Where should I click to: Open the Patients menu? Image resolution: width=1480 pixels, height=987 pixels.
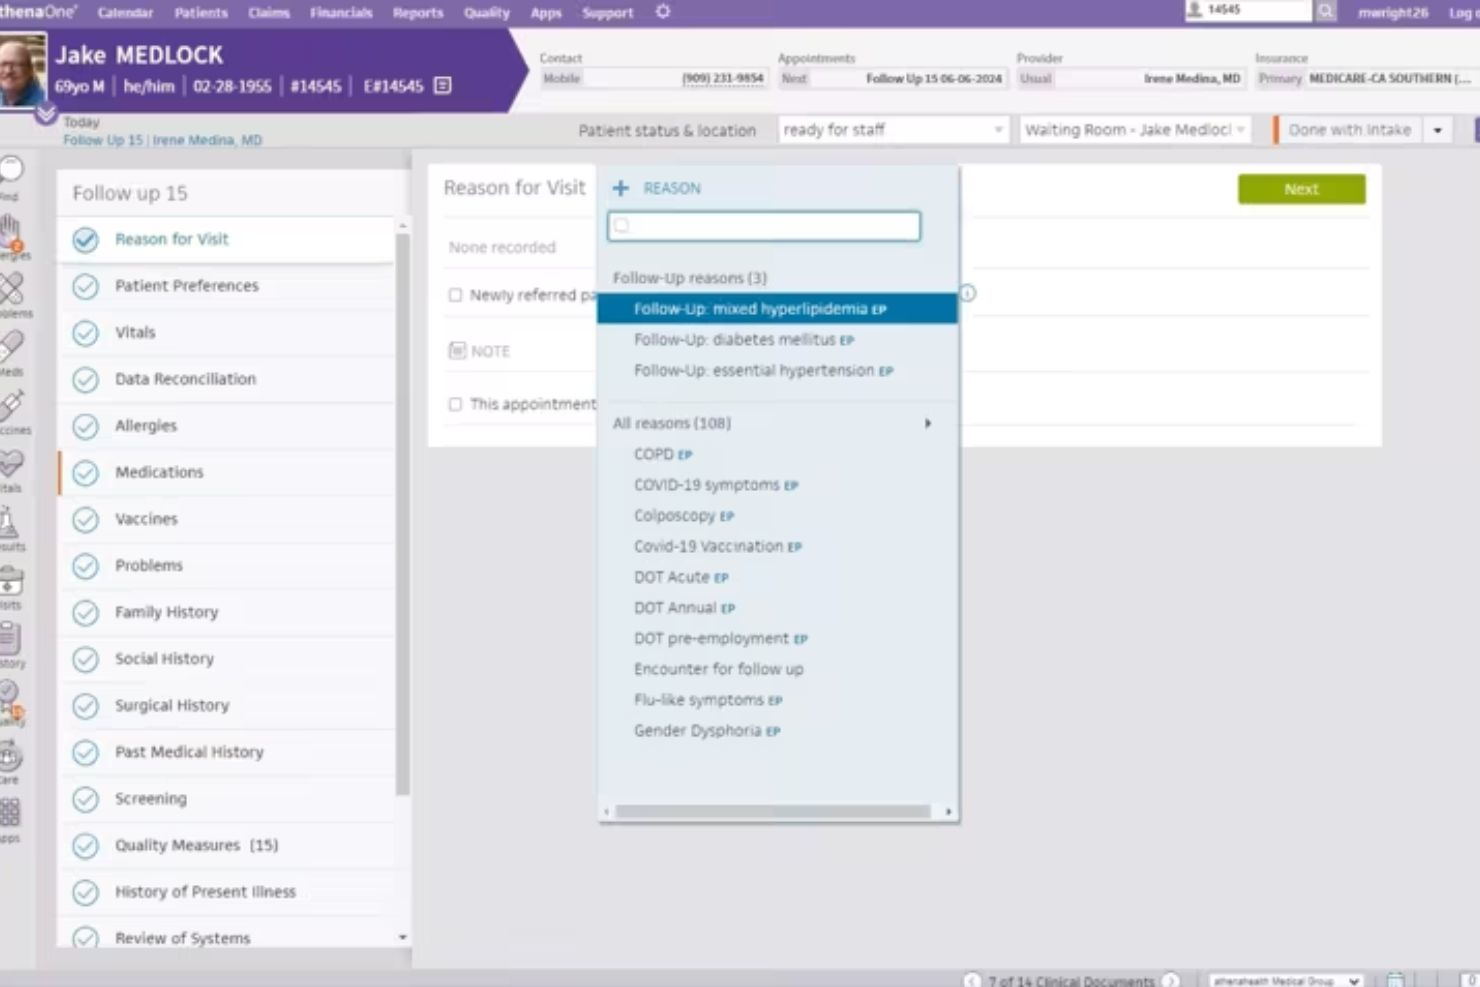[x=201, y=13]
